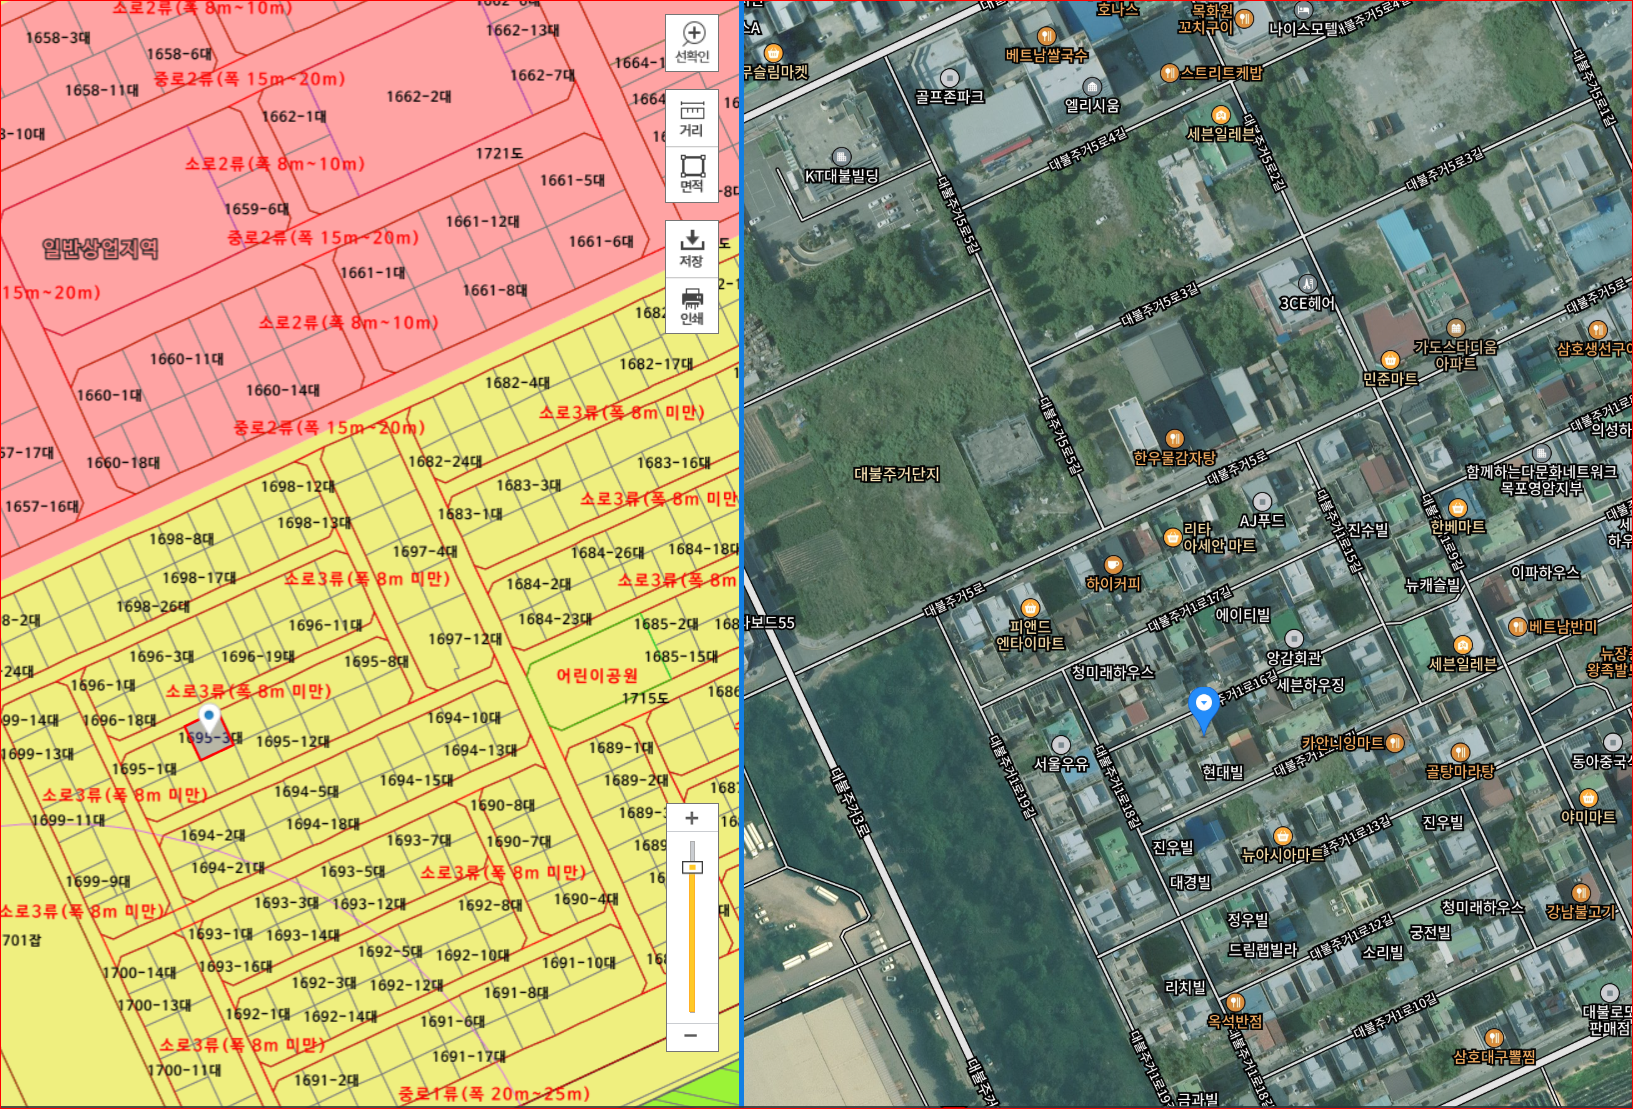
Task: Click the KT대불빌딩 building marker
Action: 842,167
